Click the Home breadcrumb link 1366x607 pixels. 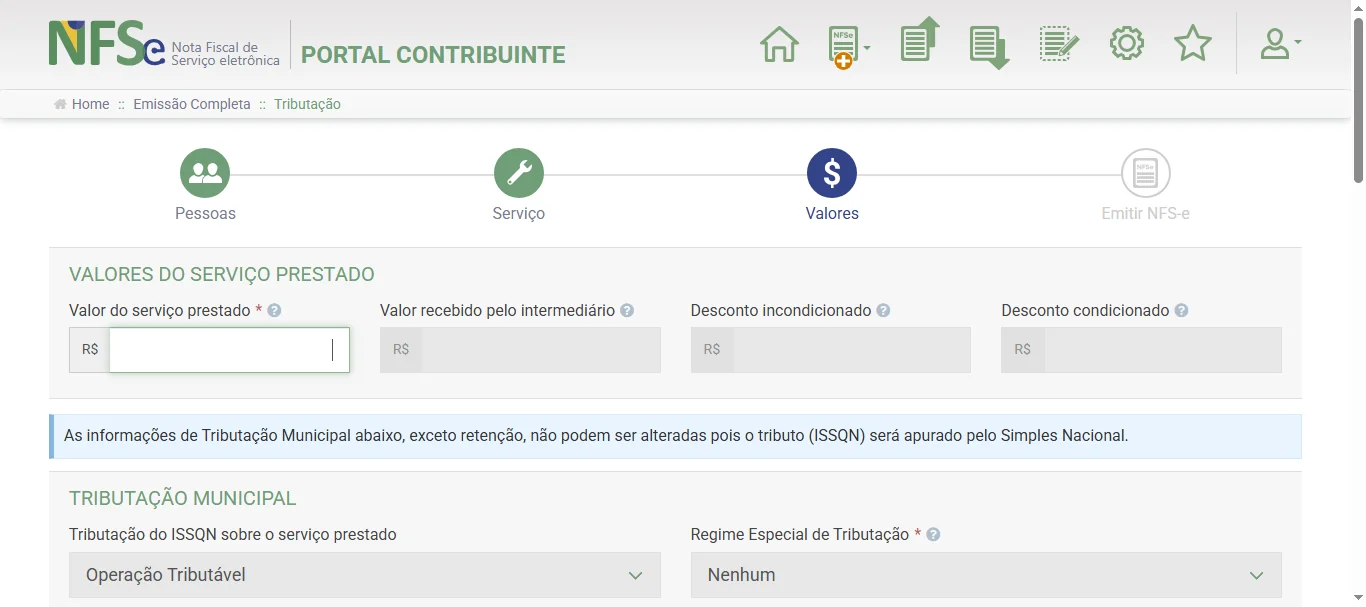point(89,103)
